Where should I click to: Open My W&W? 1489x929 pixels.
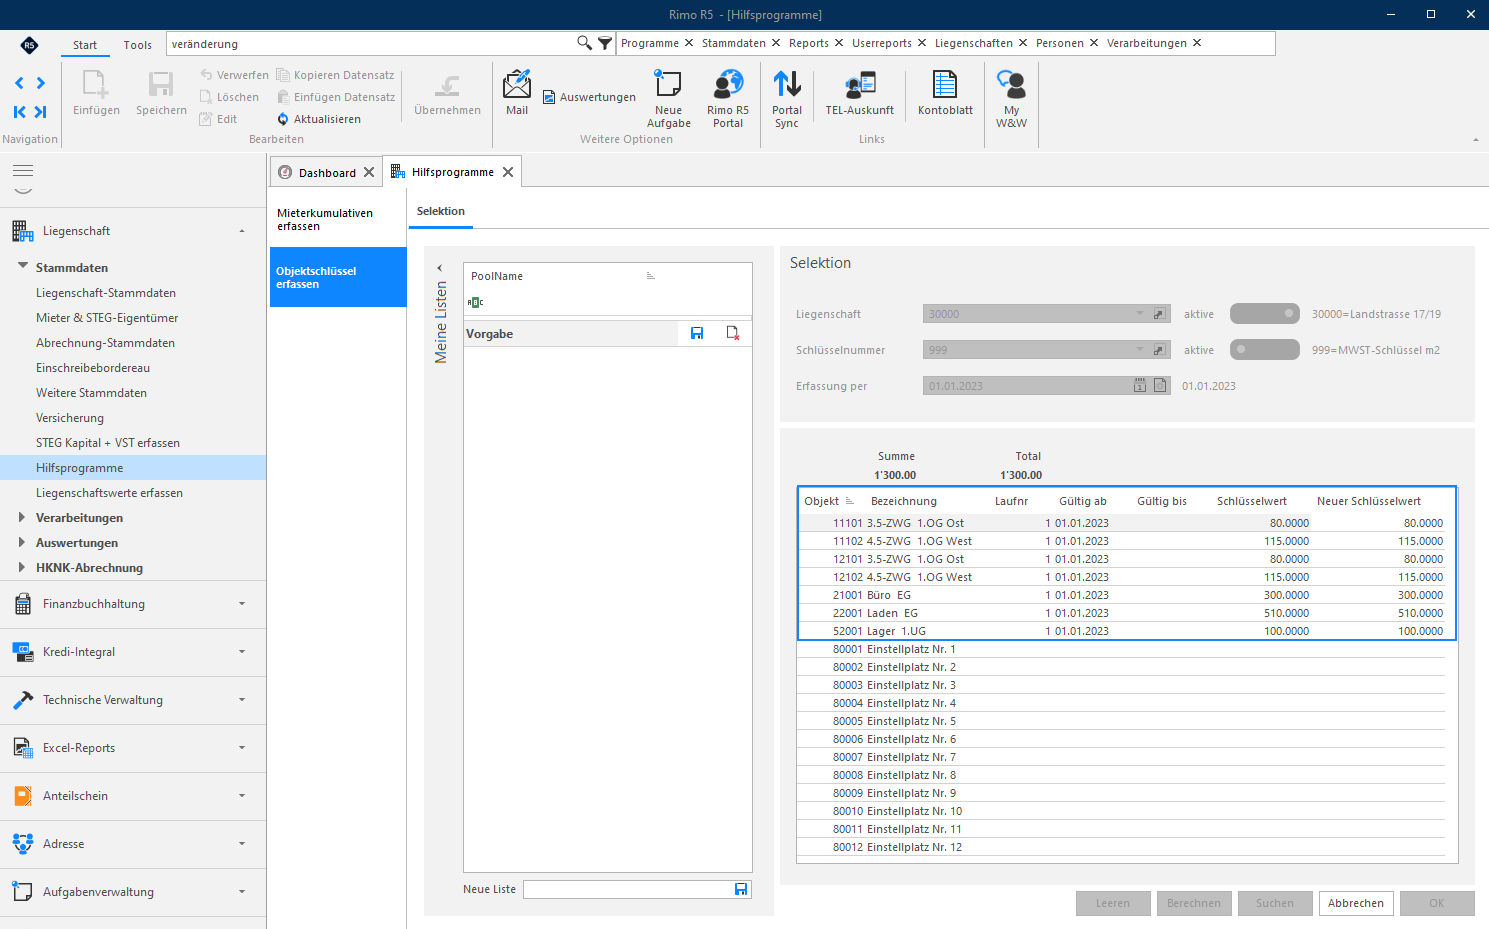coord(1011,99)
